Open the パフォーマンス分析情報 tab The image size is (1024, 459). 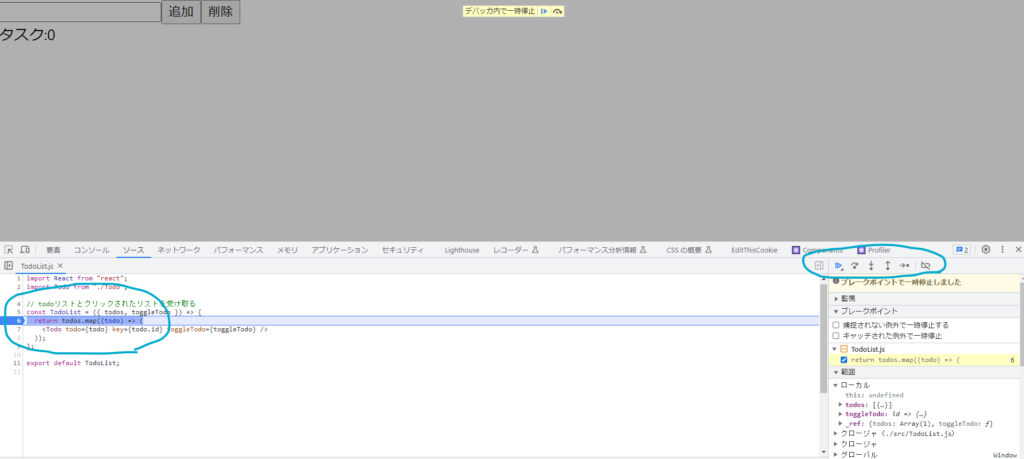tap(601, 250)
